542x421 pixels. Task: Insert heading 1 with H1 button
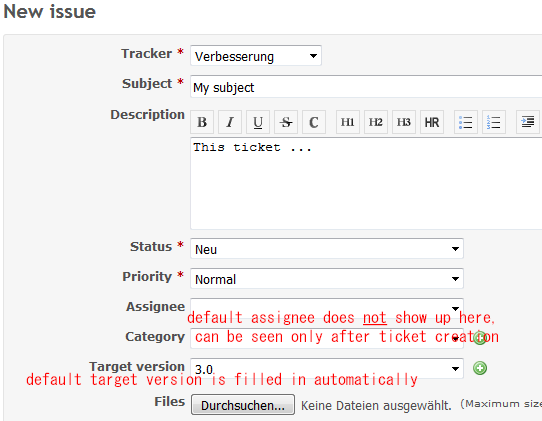pos(348,122)
